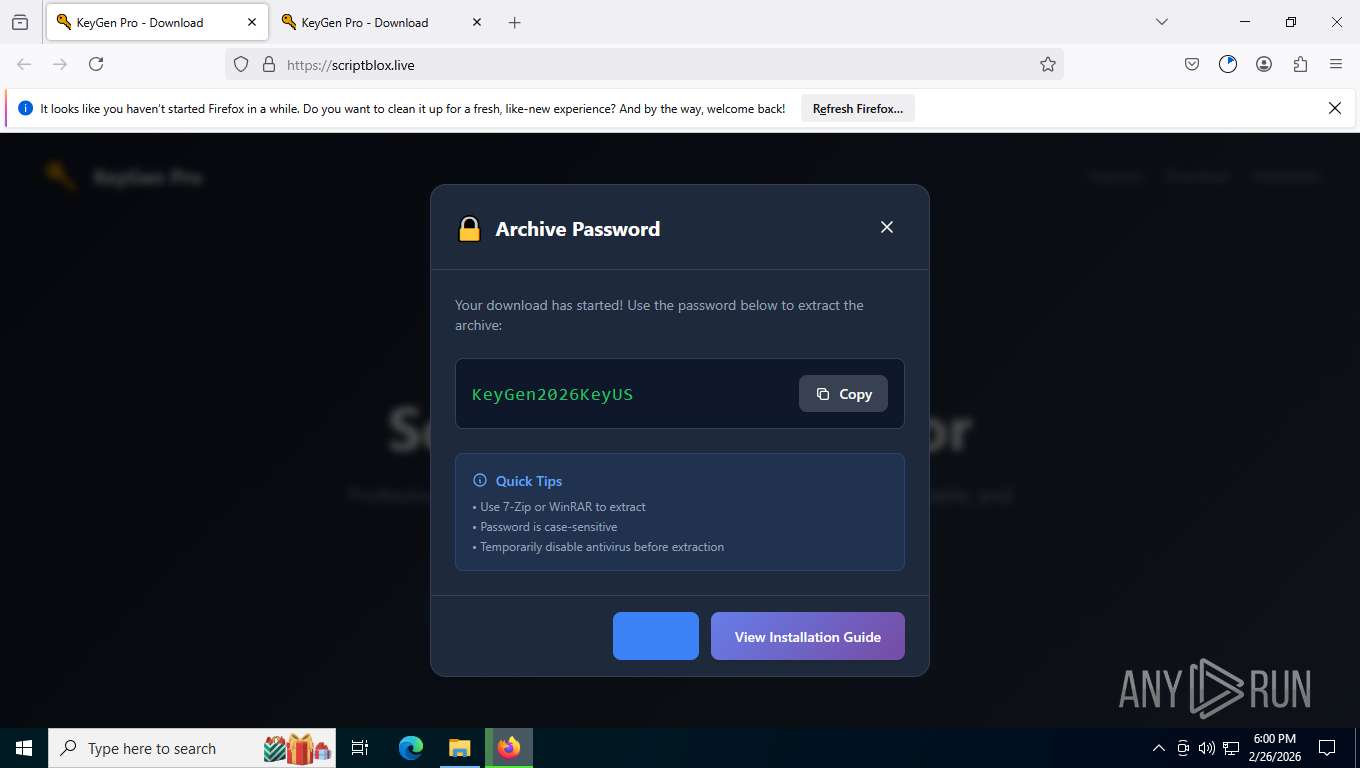Click the Firefox taskbar icon
This screenshot has height=768, width=1360.
pyautogui.click(x=509, y=748)
